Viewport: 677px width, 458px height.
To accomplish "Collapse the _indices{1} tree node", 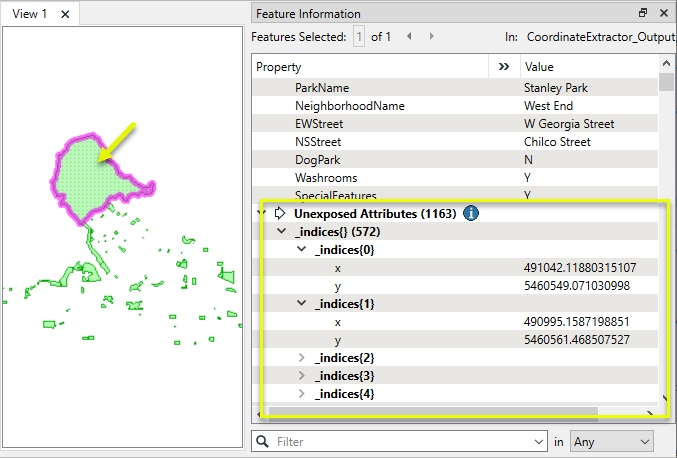I will click(x=302, y=304).
